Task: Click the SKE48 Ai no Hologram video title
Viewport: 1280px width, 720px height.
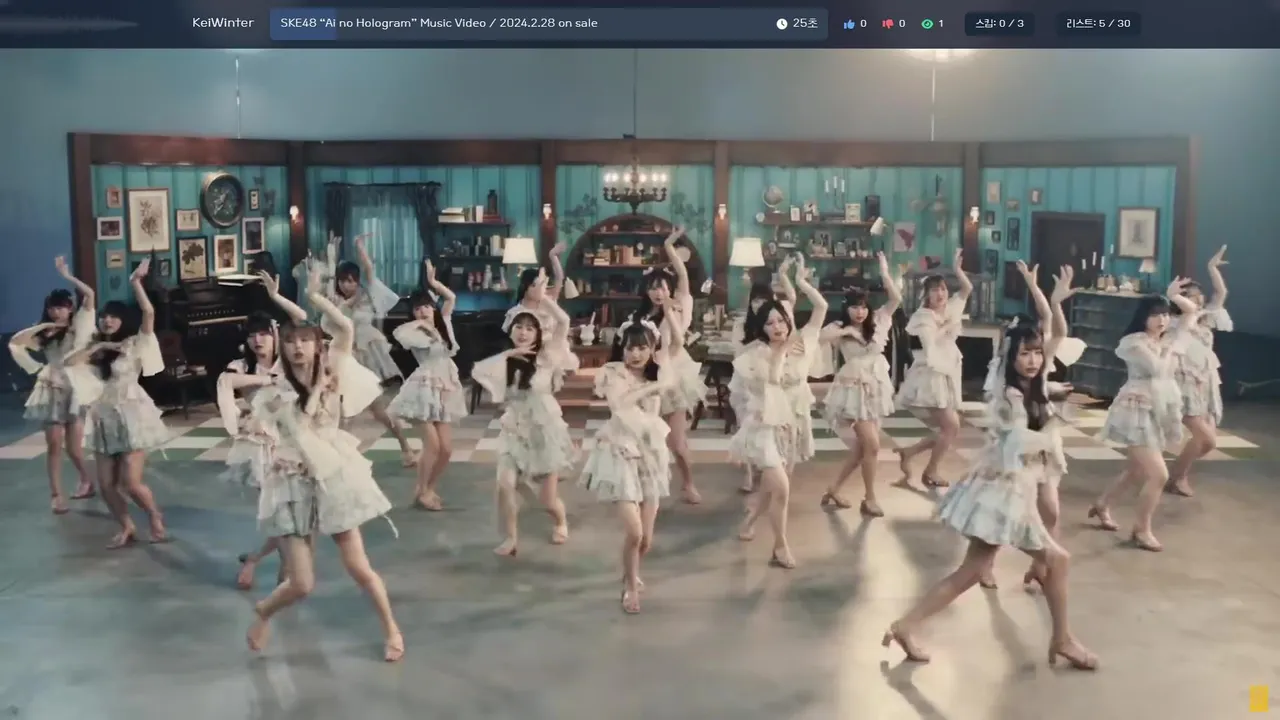Action: click(439, 23)
